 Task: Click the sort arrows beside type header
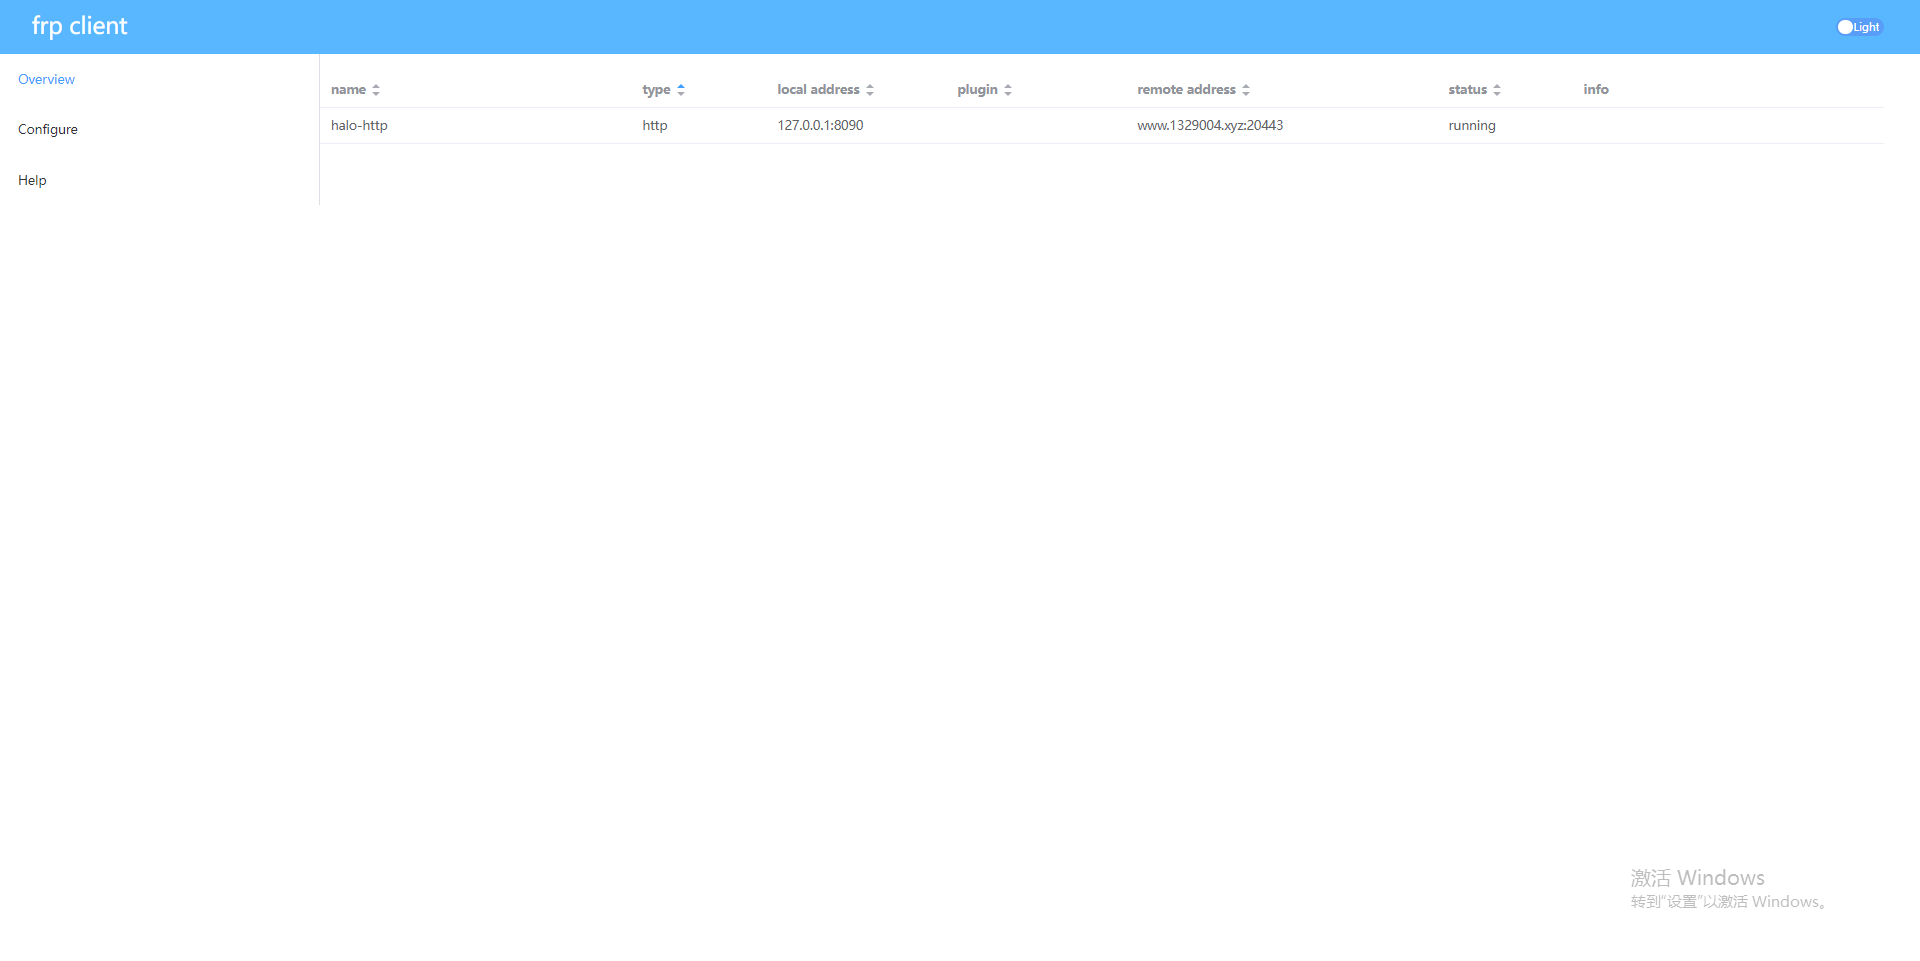coord(681,90)
